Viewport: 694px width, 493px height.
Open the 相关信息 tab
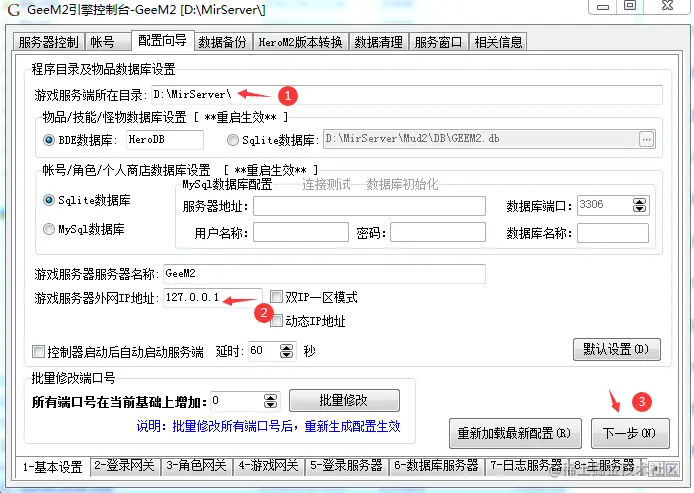[498, 42]
